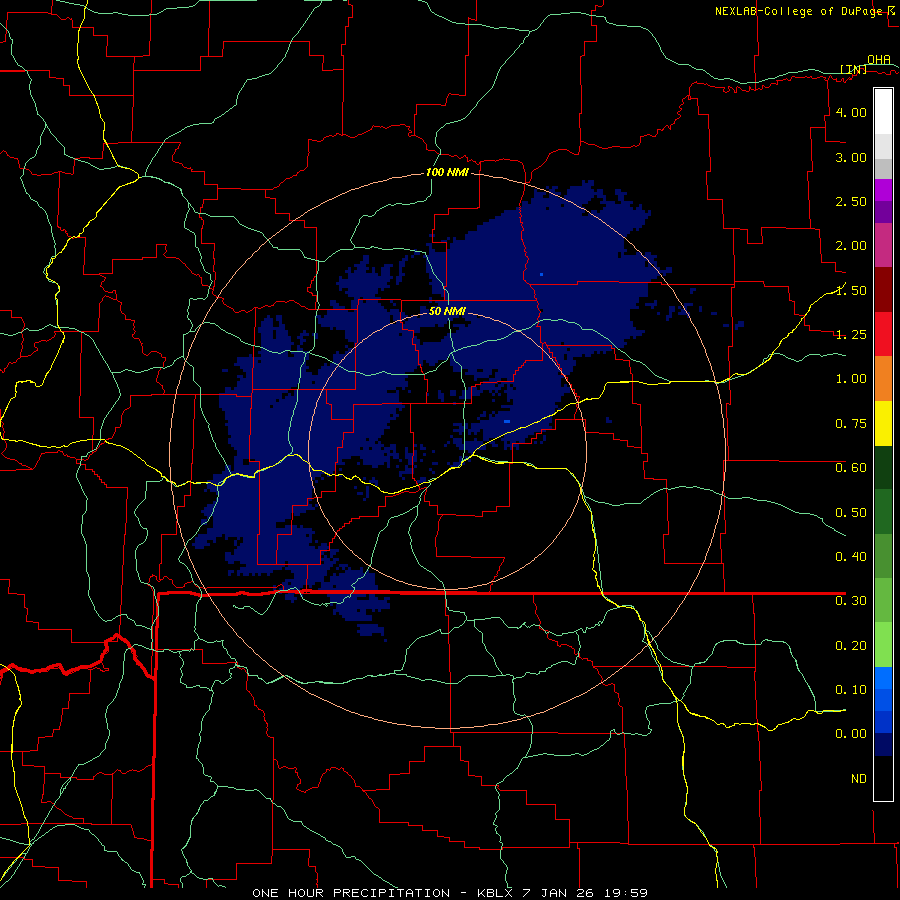Click the 0.00 legend value
This screenshot has height=900, width=900.
[x=851, y=734]
